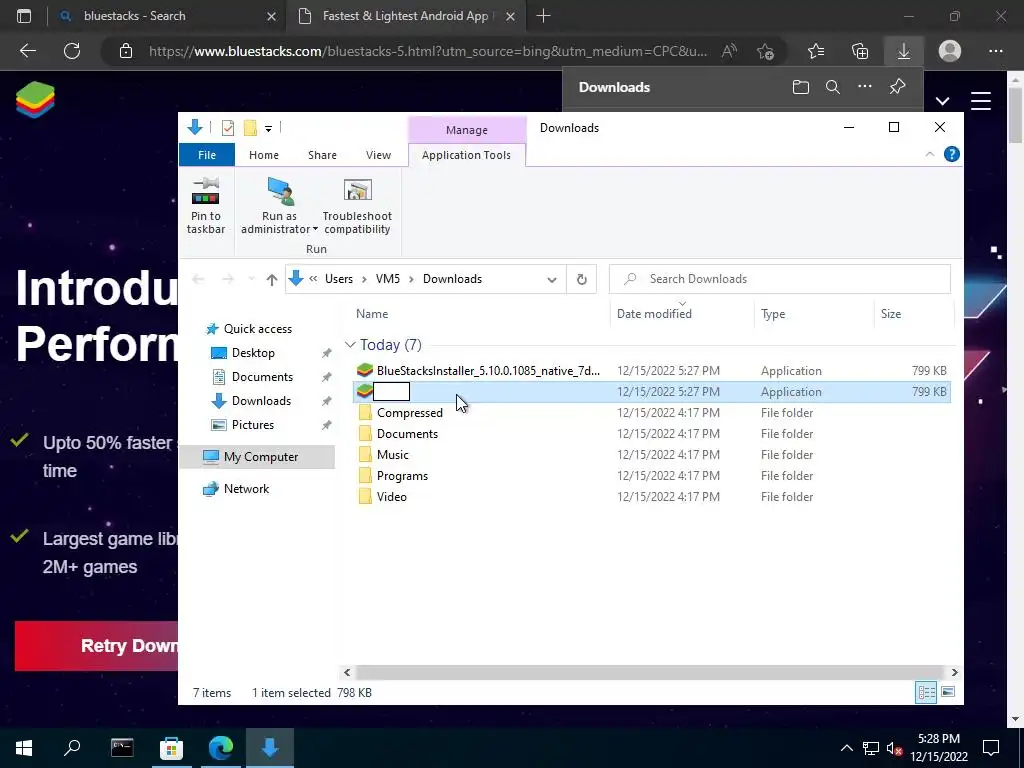
Task: Switch to the Share ribbon tab
Action: click(323, 155)
